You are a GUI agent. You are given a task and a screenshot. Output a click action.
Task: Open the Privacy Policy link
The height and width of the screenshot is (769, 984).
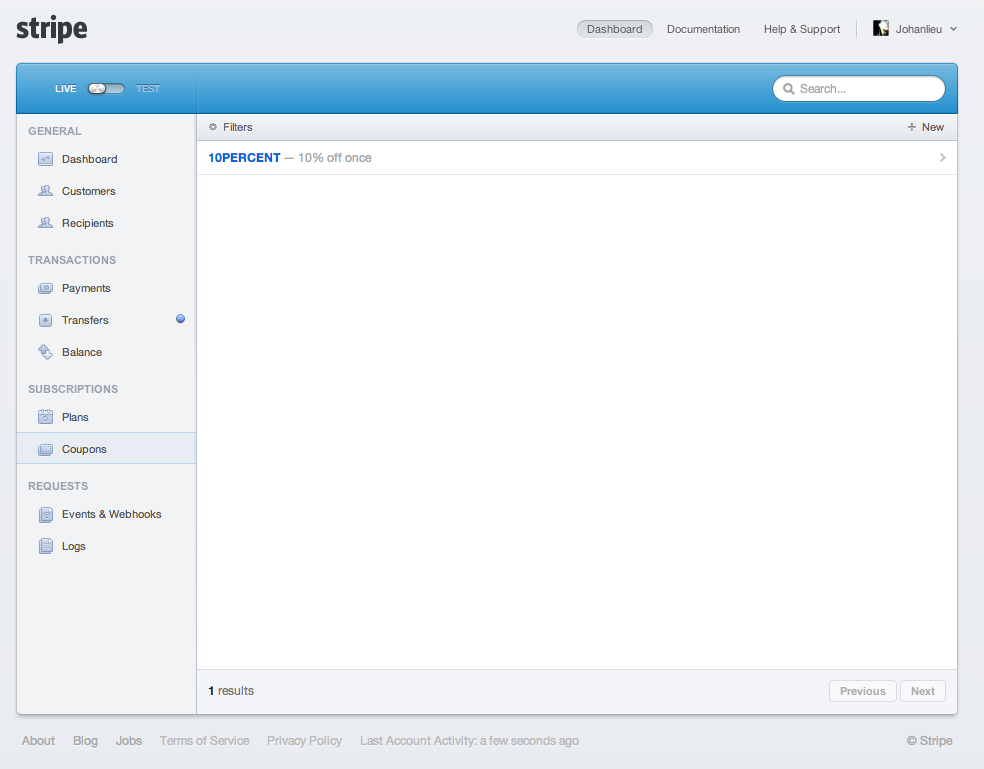(x=304, y=741)
